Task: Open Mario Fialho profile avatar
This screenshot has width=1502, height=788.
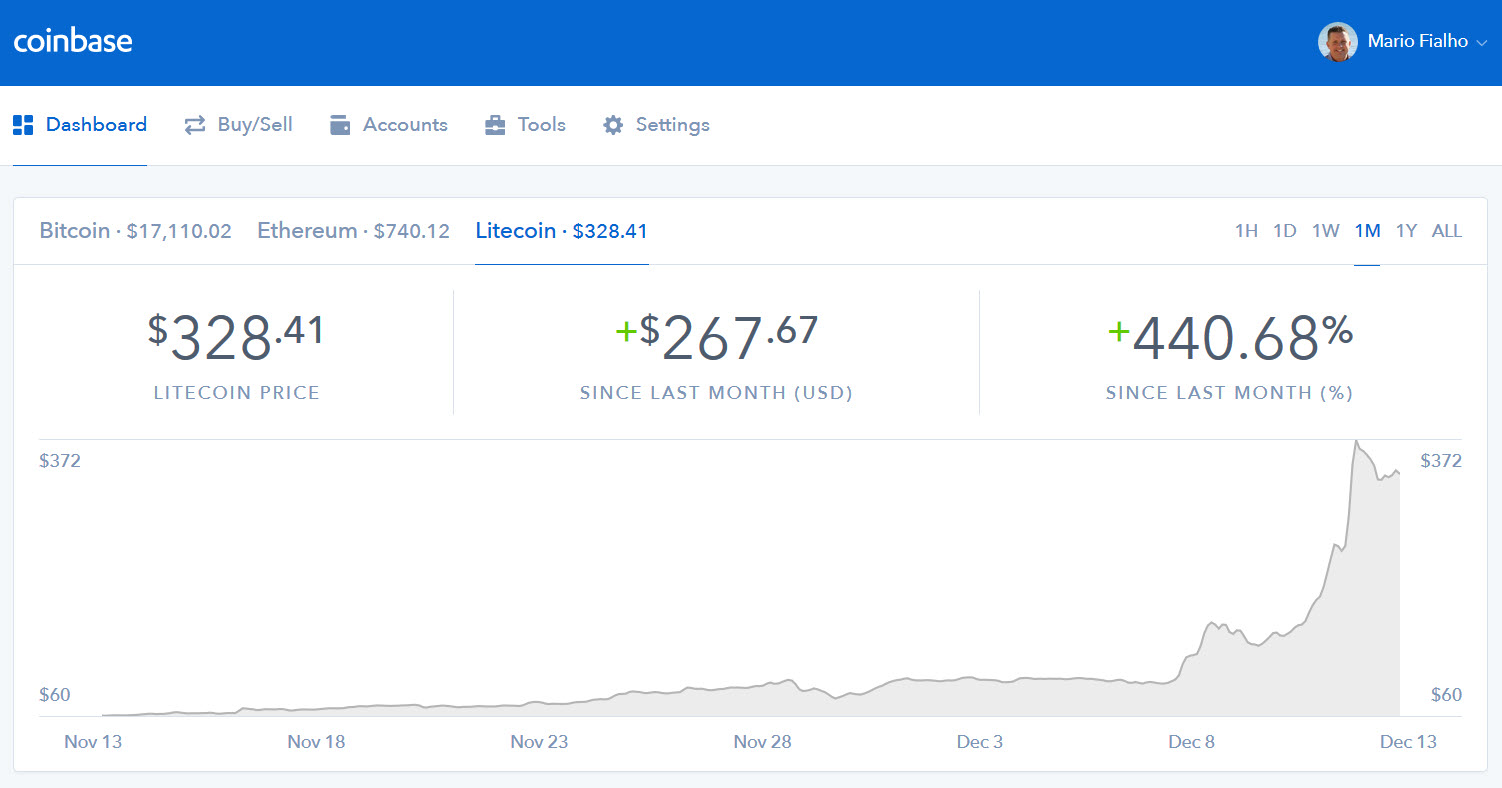Action: pos(1337,42)
